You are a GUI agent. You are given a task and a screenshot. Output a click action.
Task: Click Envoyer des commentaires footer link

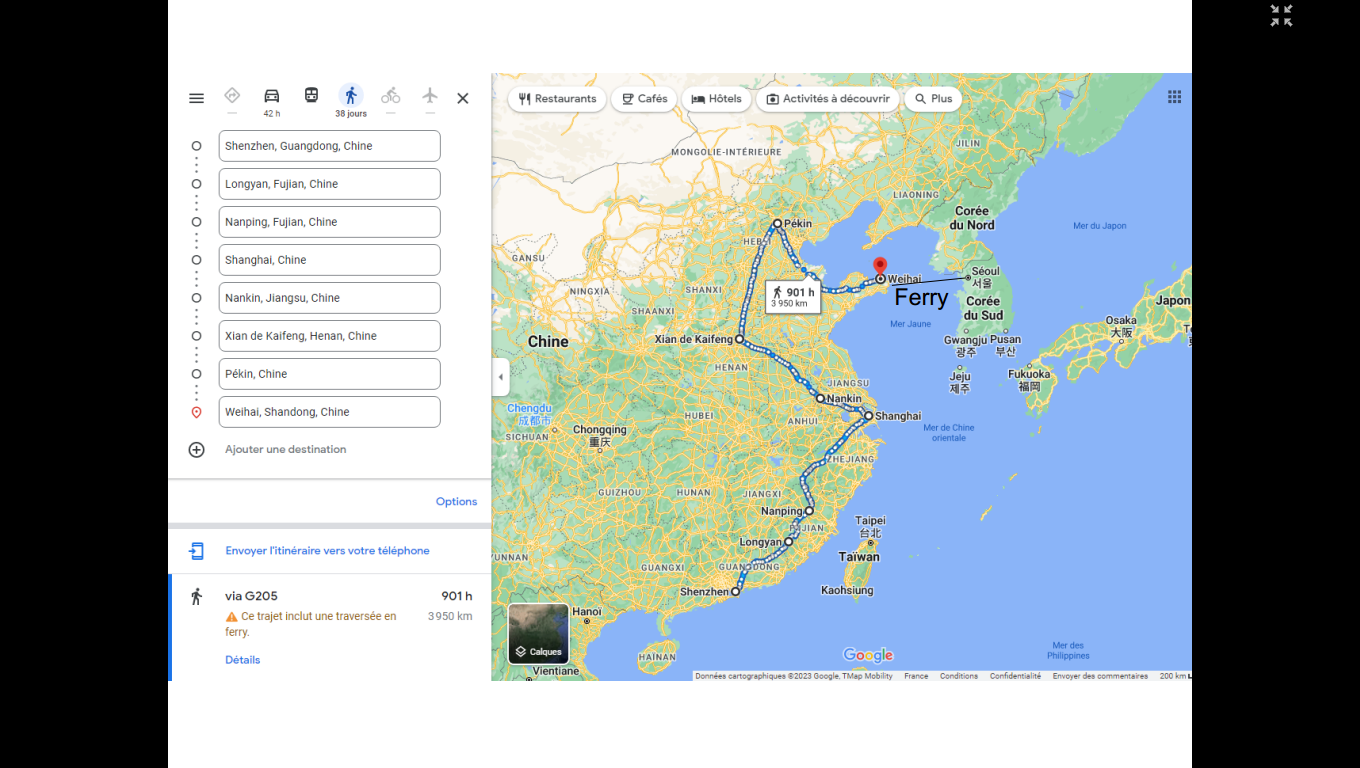tap(1100, 676)
